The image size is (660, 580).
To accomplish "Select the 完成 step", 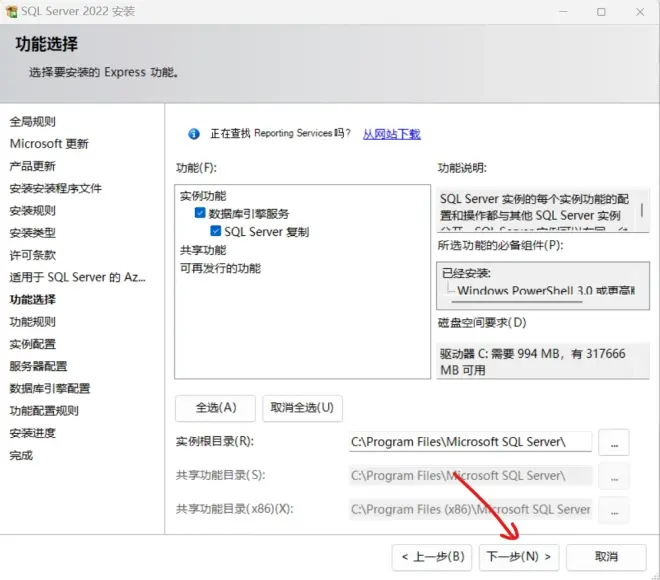I will 21,455.
